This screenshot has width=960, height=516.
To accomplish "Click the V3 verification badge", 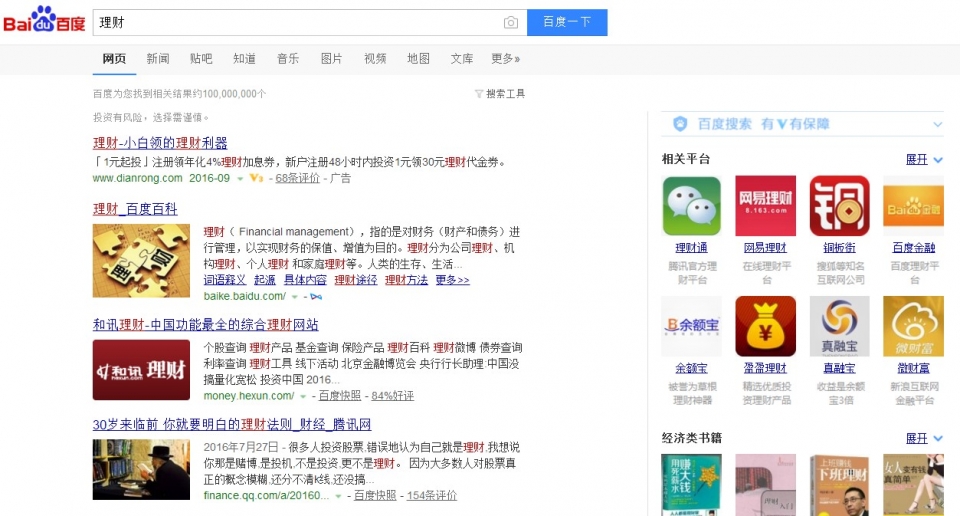I will pos(256,178).
